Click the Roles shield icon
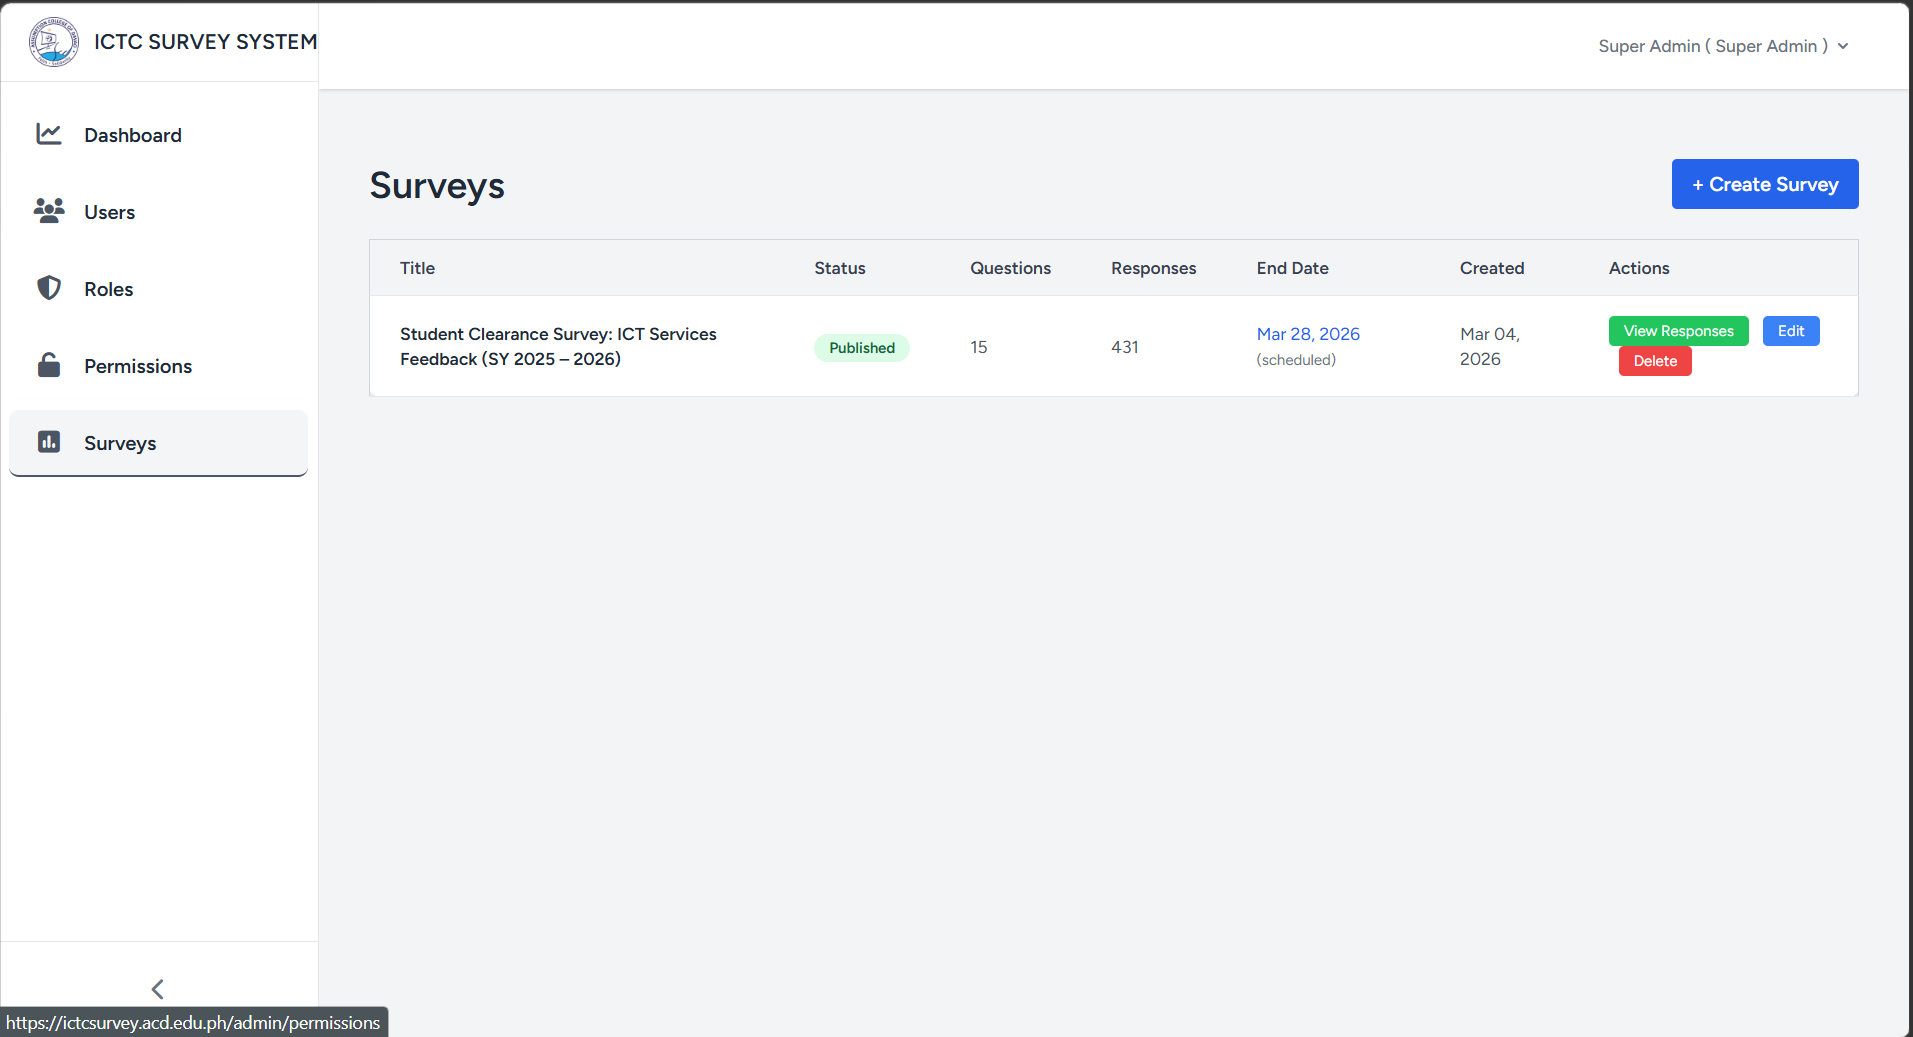 point(49,288)
